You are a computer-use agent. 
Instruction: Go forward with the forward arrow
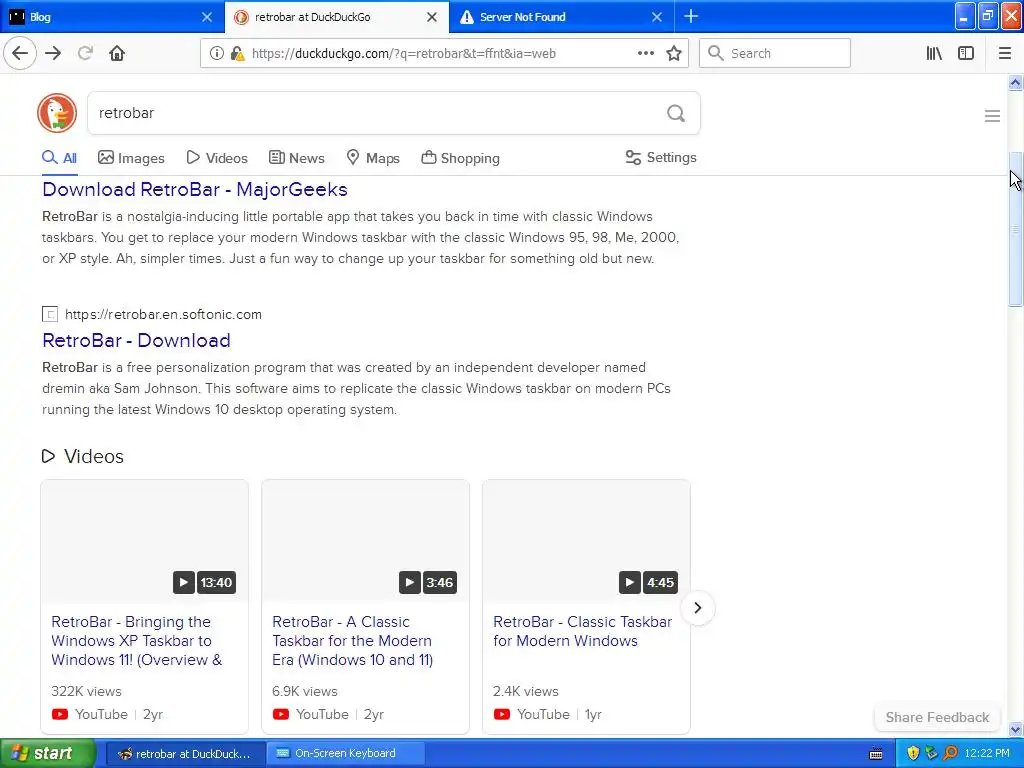coord(53,53)
